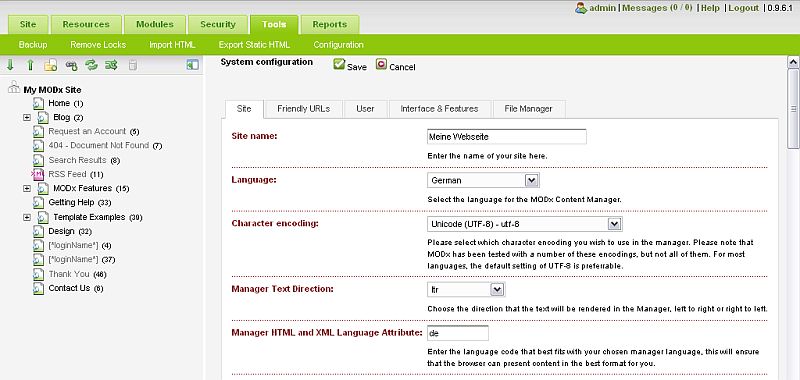This screenshot has width=800, height=380.
Task: Click the page icon beside Search Results
Action: point(38,160)
